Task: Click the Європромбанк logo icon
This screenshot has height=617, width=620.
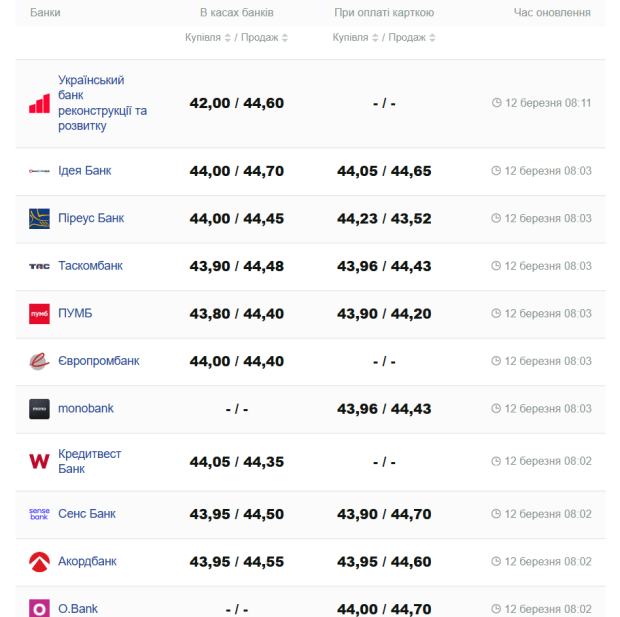Action: point(39,361)
